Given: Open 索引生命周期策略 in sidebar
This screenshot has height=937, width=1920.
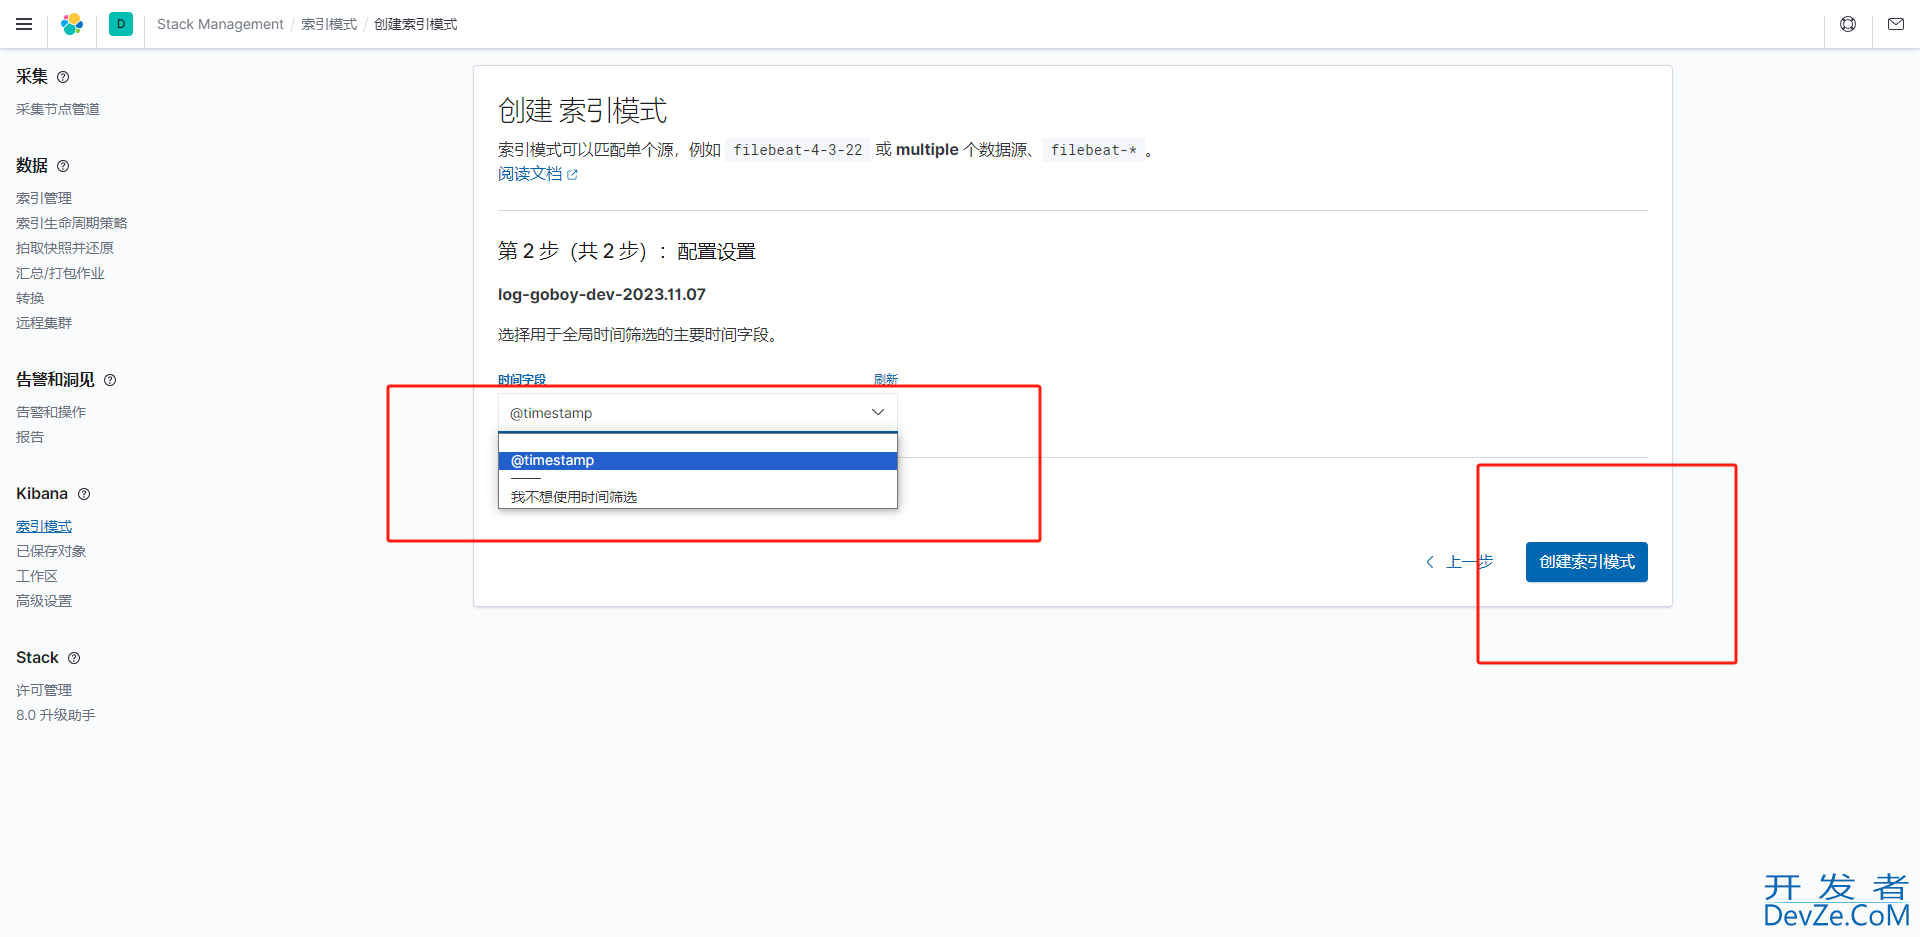Looking at the screenshot, I should point(72,223).
